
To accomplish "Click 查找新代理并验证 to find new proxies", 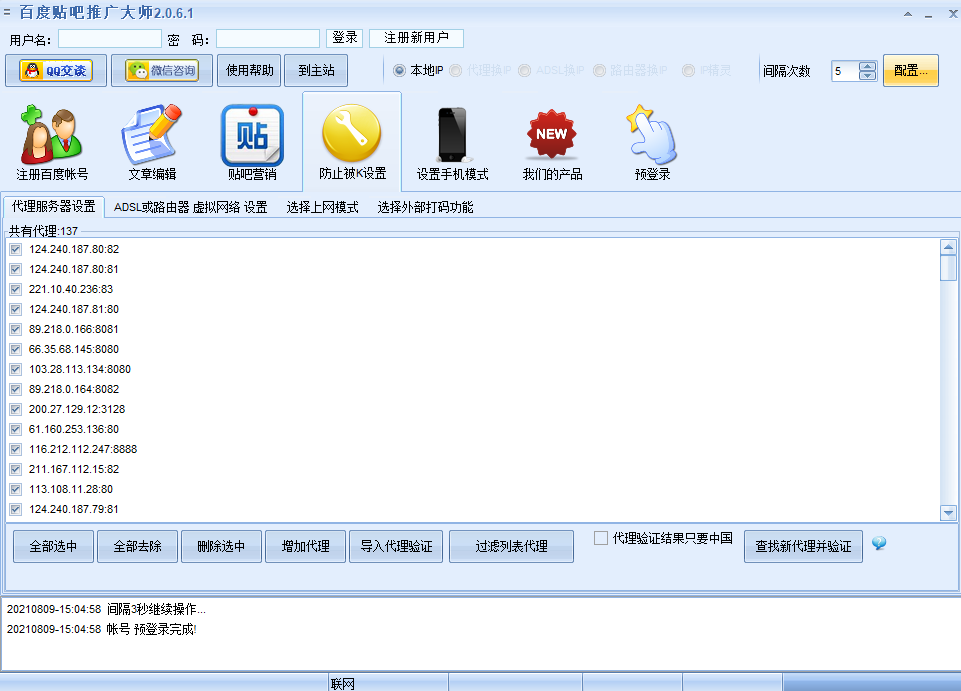I will [803, 546].
